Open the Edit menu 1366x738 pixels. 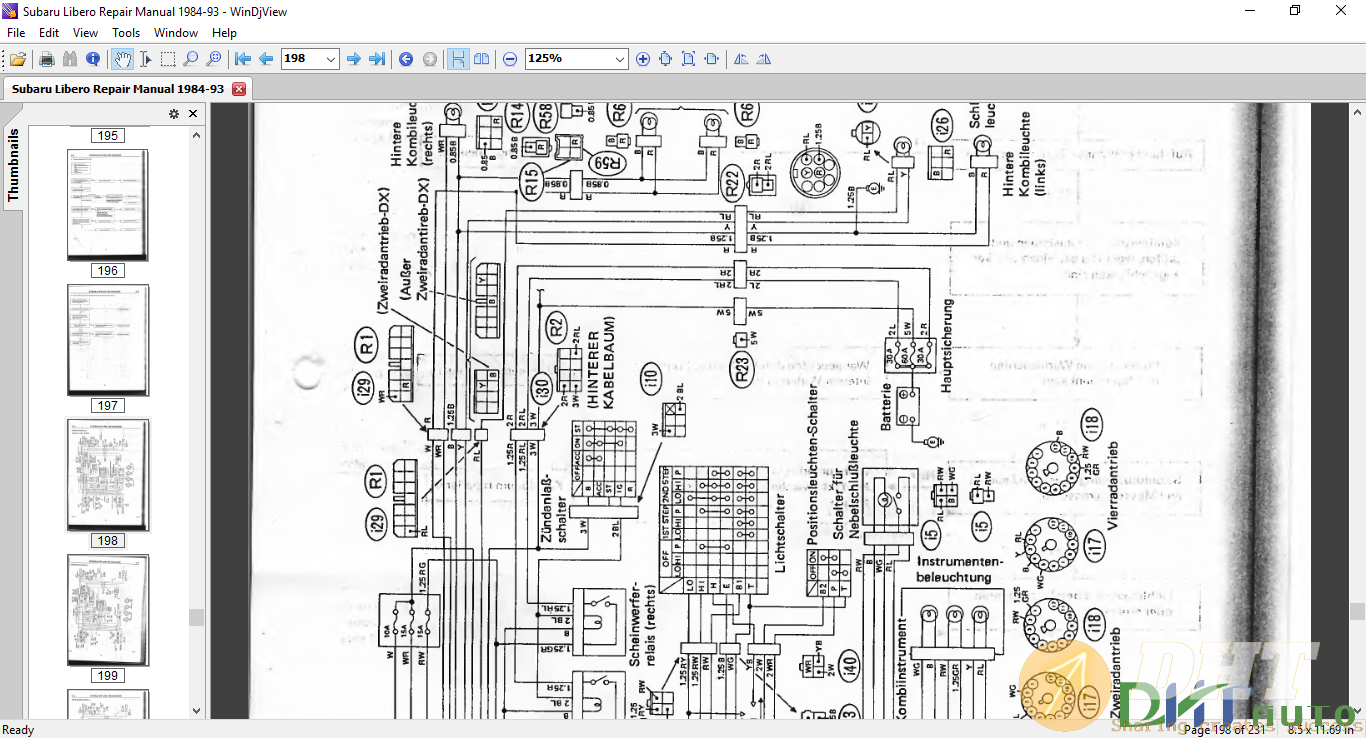(49, 33)
